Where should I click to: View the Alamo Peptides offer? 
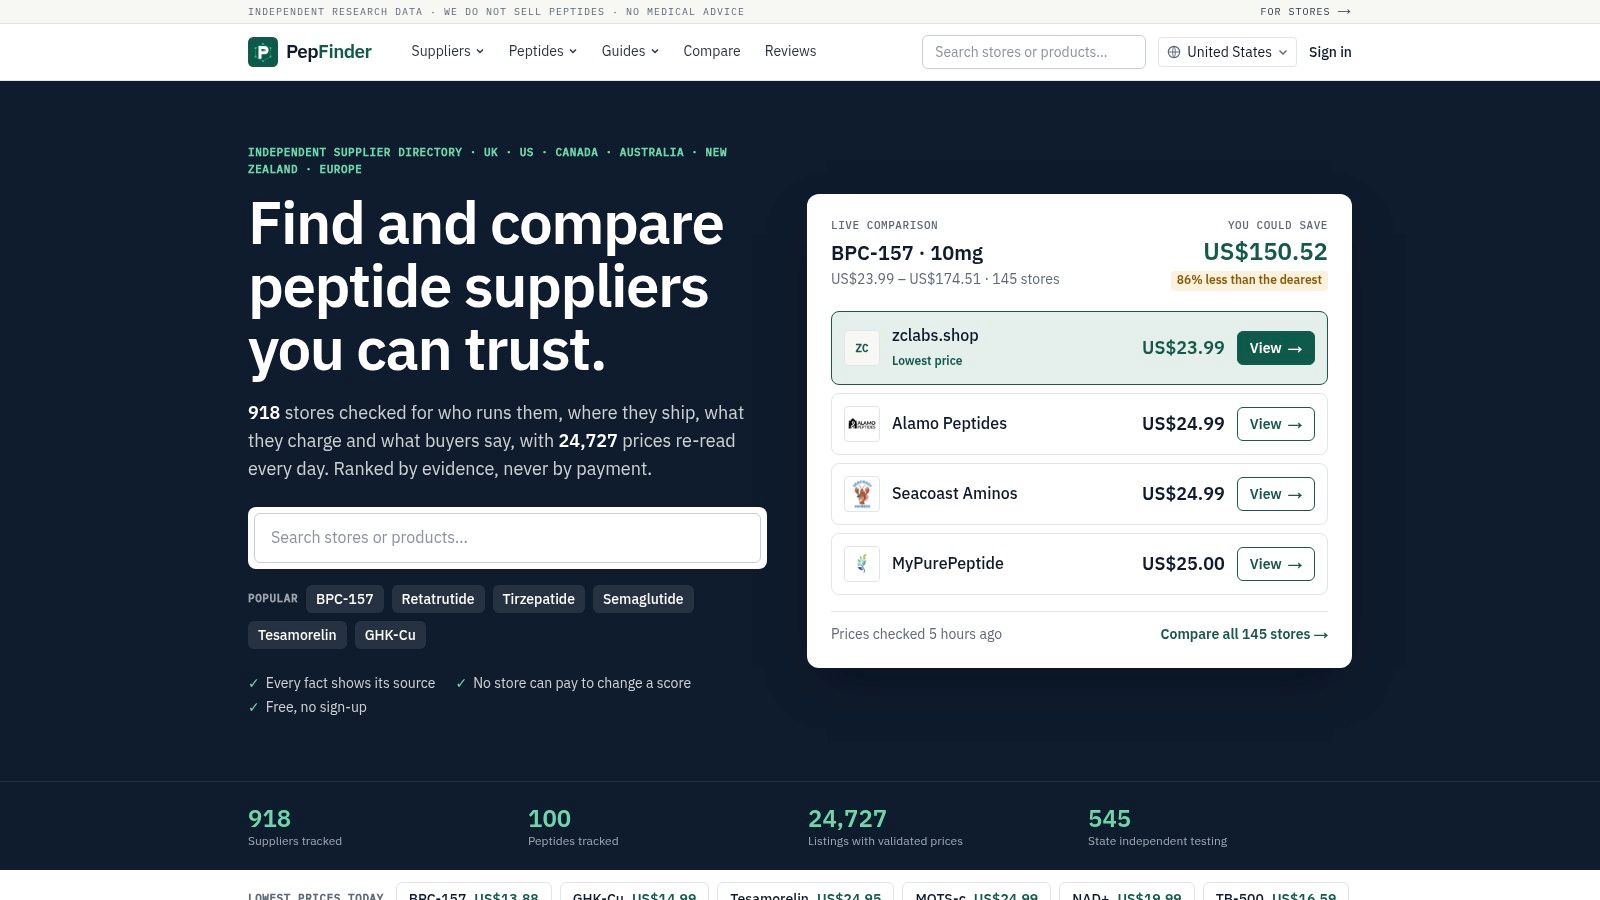point(1276,424)
